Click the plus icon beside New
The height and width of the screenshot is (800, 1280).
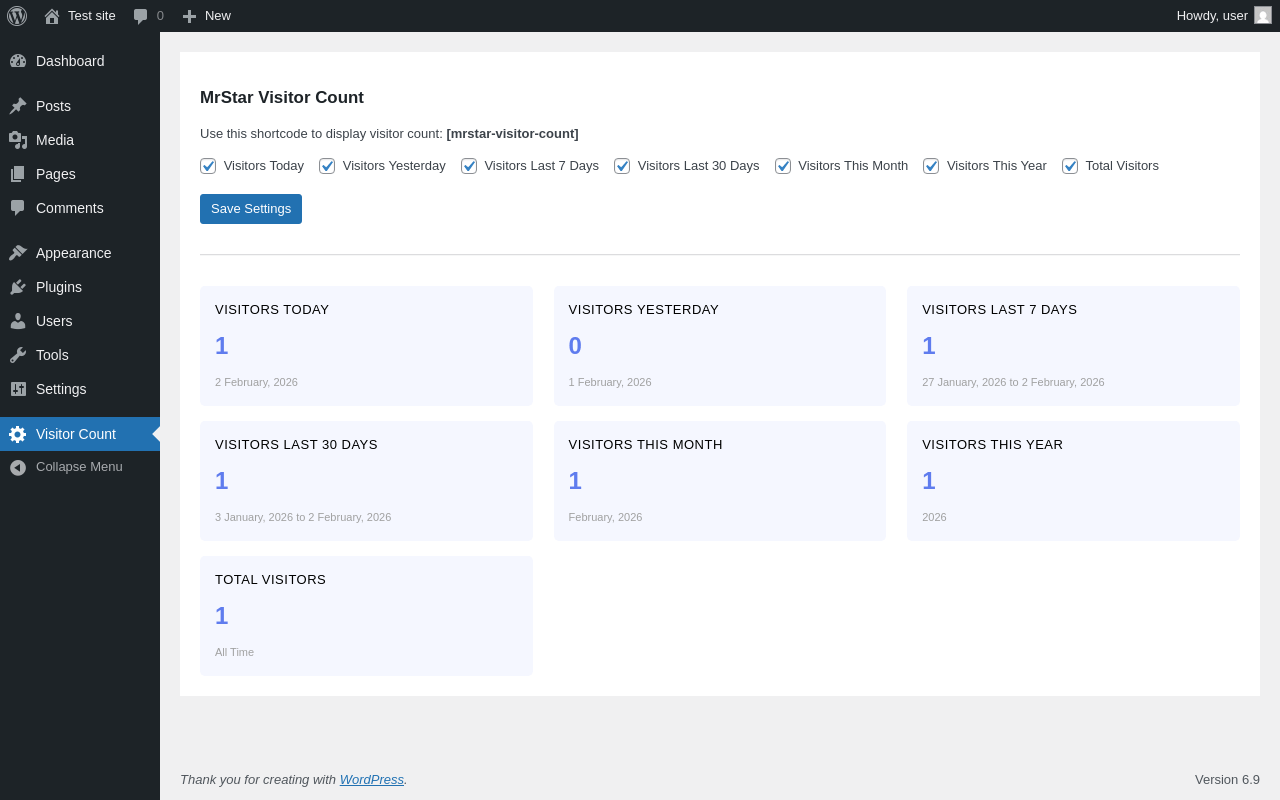[189, 16]
